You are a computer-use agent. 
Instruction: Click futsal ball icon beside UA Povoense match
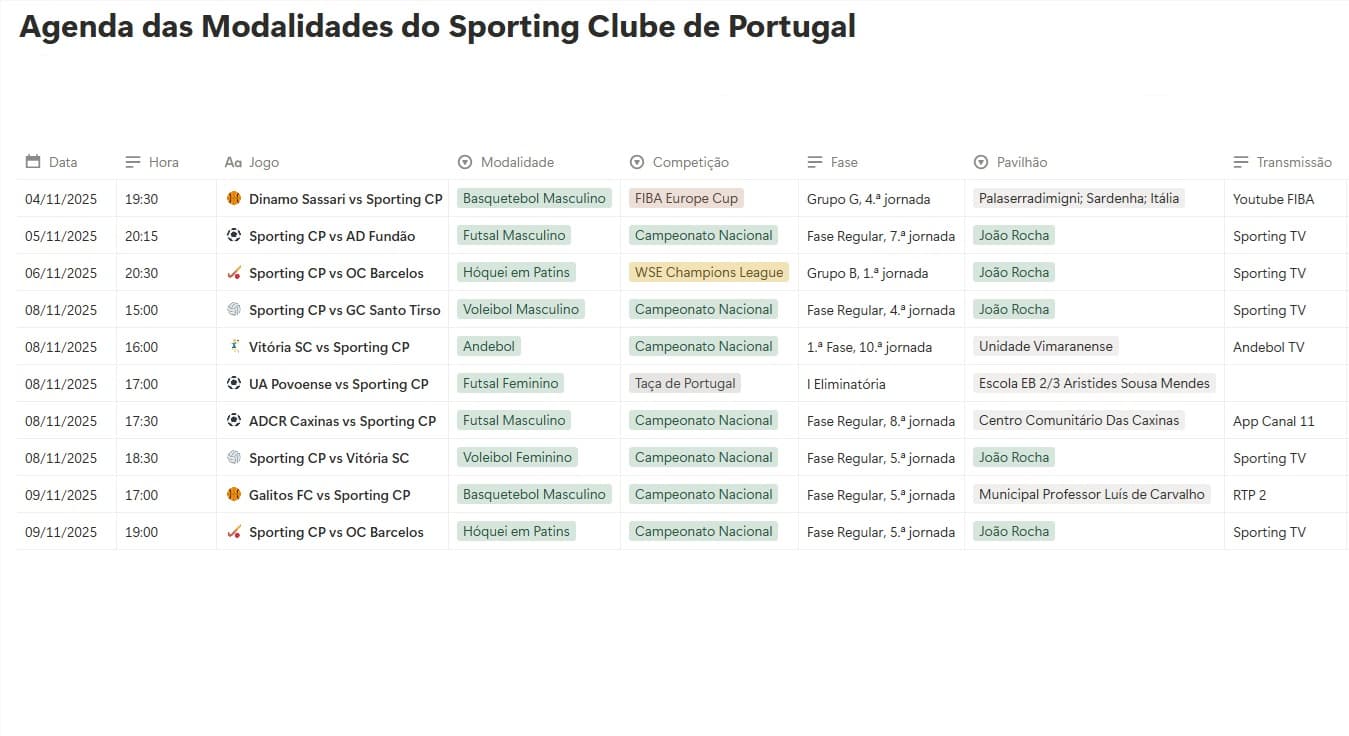[x=234, y=384]
